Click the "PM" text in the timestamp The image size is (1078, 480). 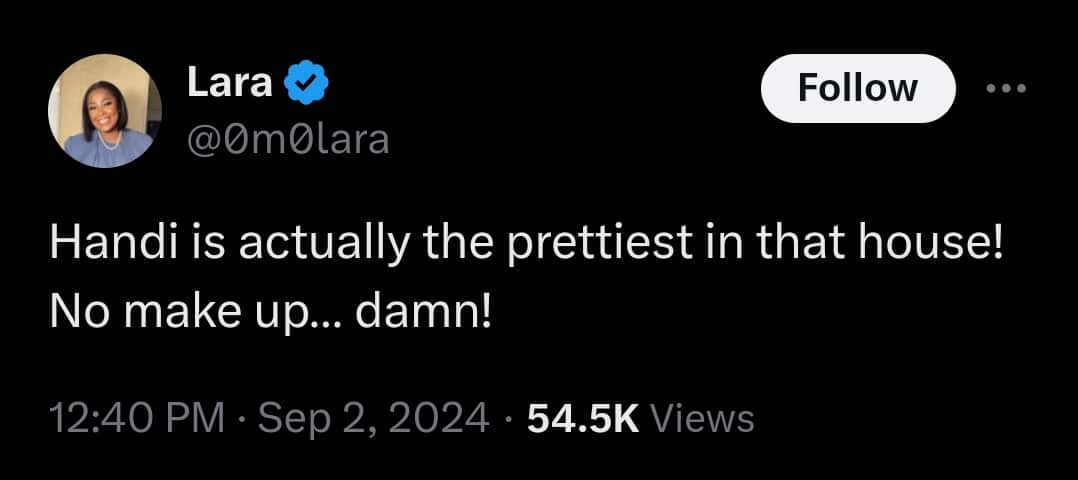pyautogui.click(x=197, y=417)
